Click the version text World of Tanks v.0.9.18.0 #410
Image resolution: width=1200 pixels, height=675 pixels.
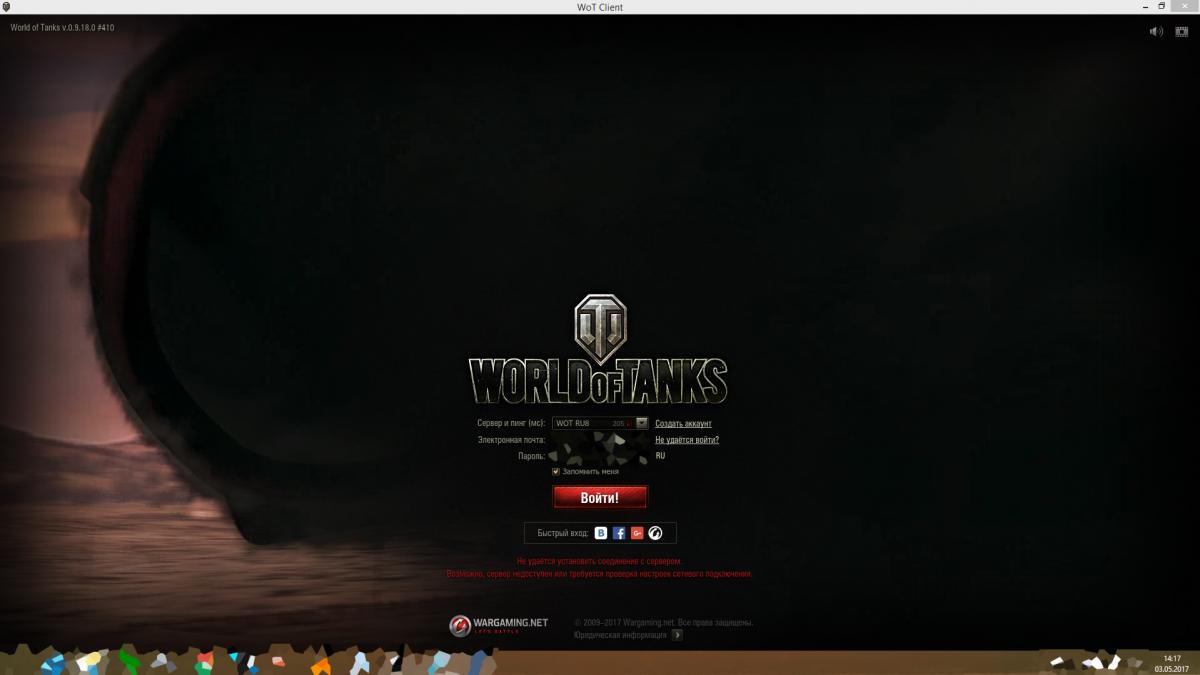62,28
